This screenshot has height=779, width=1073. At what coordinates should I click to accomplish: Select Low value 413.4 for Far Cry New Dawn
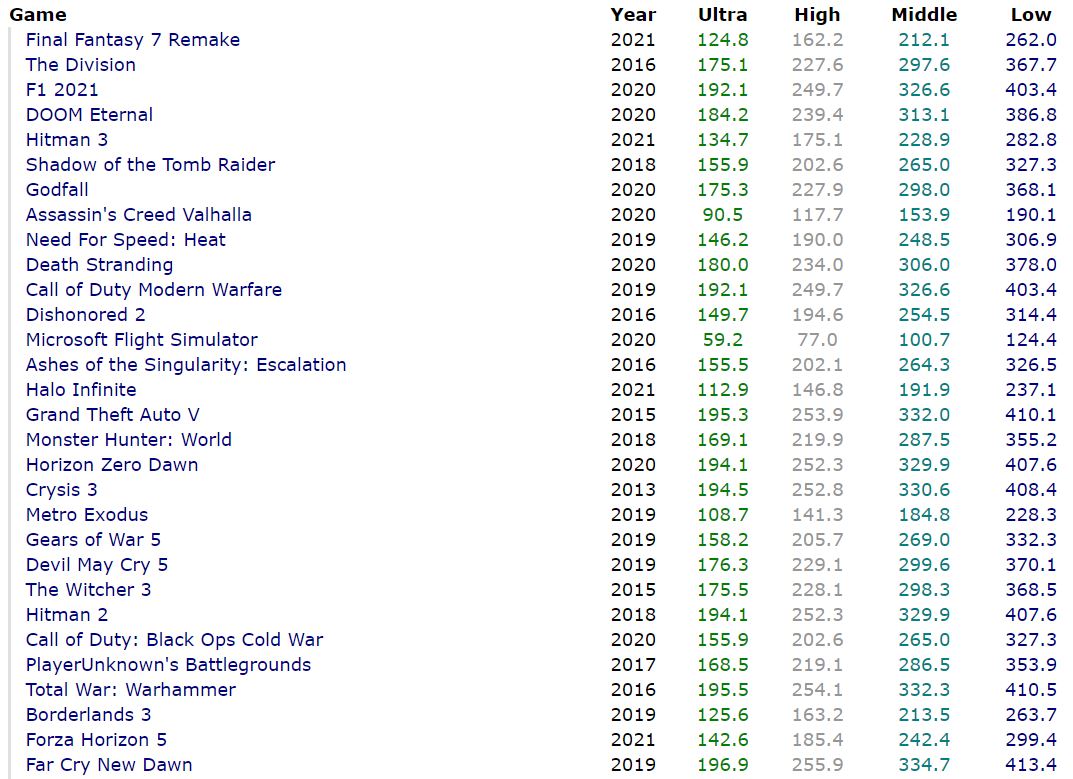tap(1031, 765)
